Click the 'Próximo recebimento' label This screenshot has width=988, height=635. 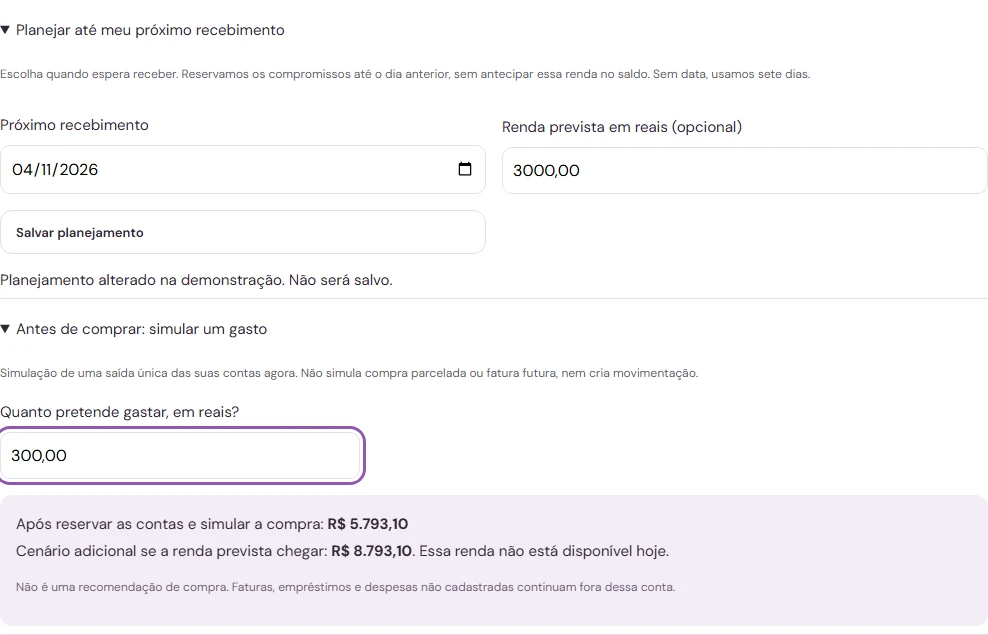coord(74,125)
